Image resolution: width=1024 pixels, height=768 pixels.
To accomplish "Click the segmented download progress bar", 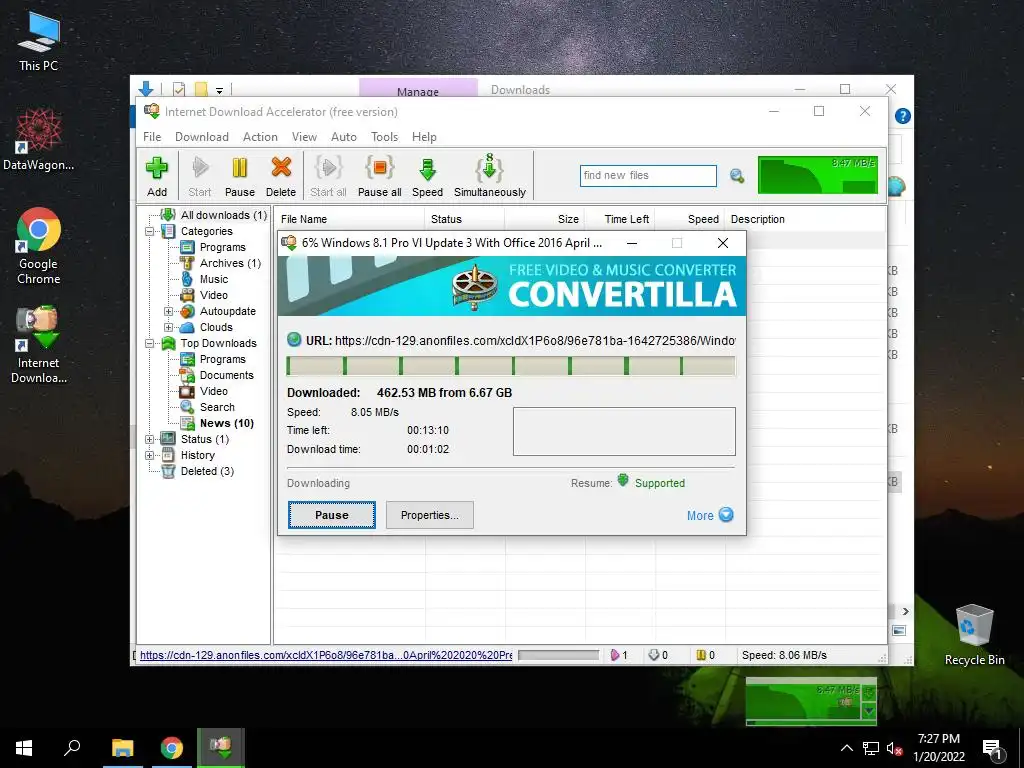I will tap(511, 366).
